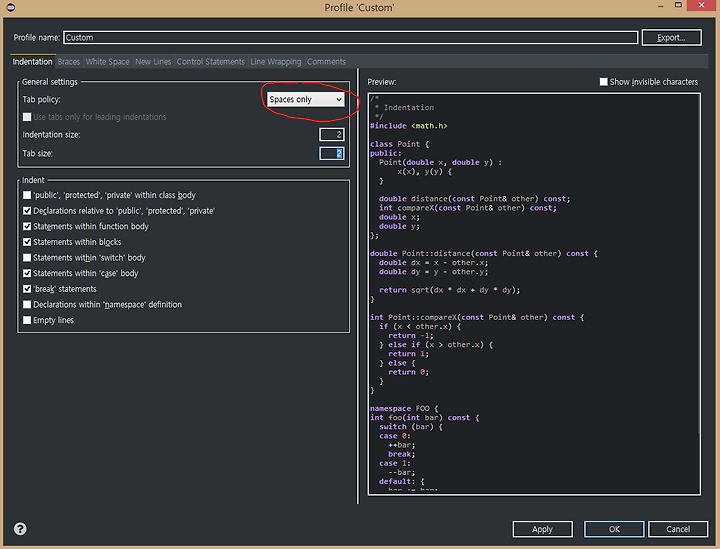Click the help question mark icon
720x549 pixels.
(20, 529)
